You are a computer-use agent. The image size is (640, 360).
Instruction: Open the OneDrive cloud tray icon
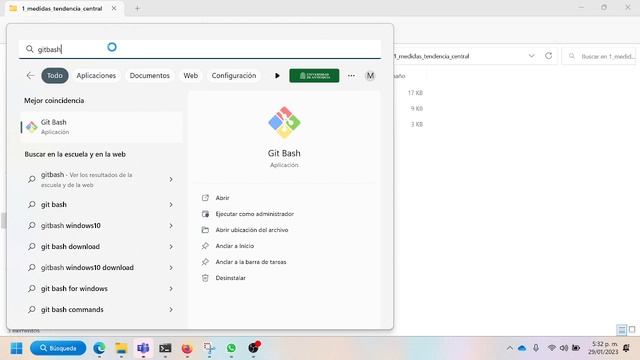[522, 348]
